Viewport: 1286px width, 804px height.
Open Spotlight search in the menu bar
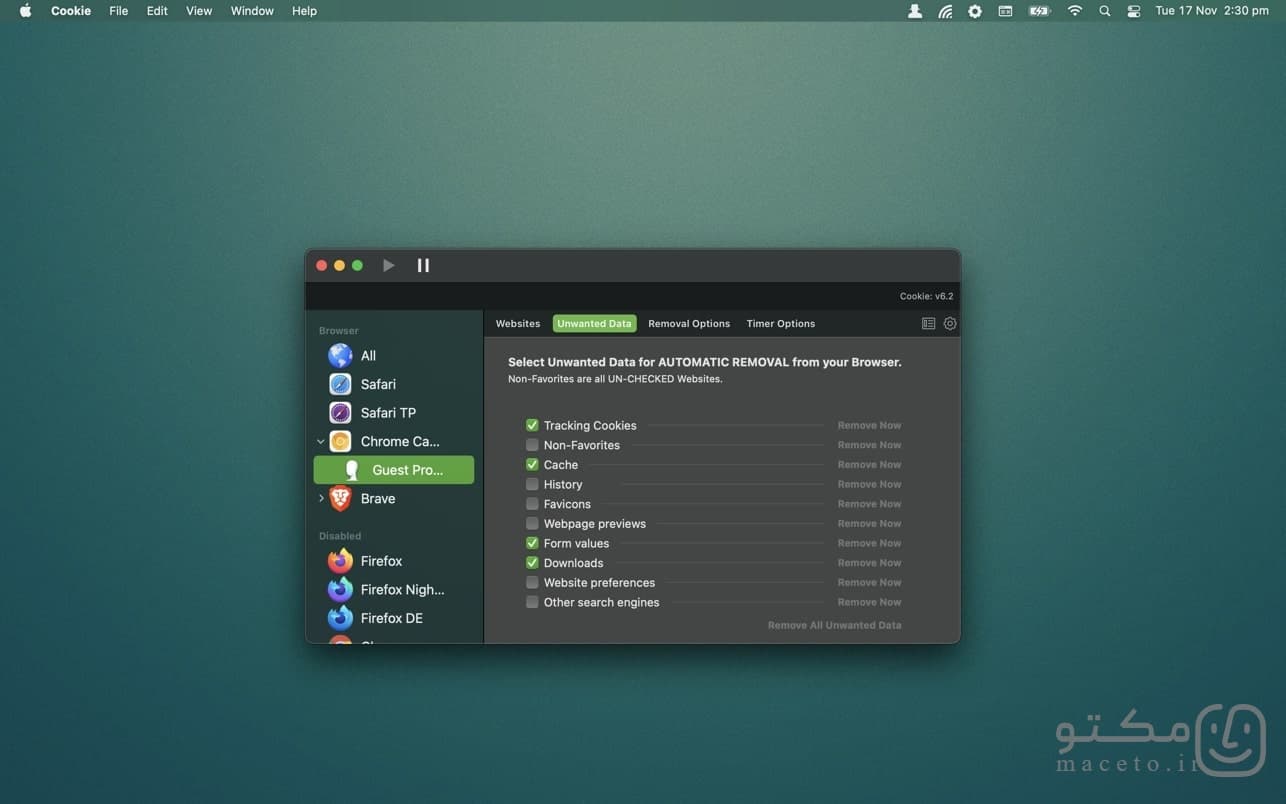1104,11
